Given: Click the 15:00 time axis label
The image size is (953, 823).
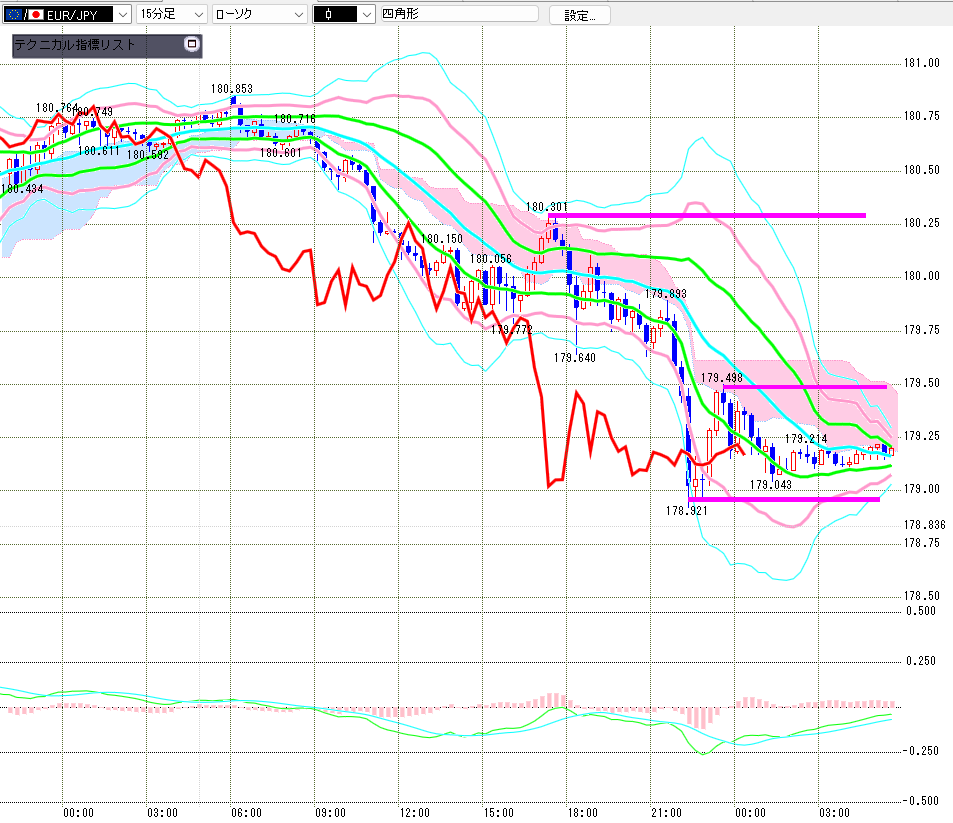Looking at the screenshot, I should coord(499,813).
